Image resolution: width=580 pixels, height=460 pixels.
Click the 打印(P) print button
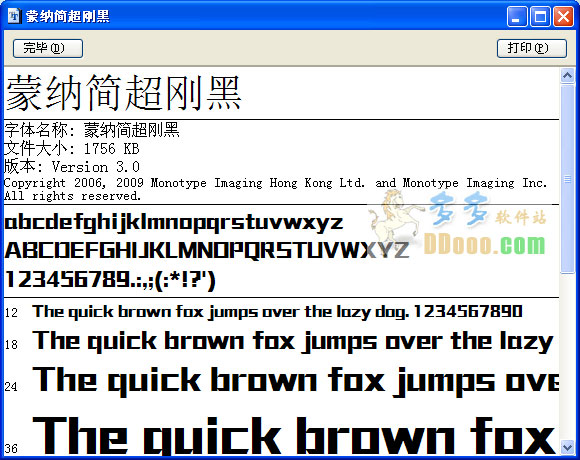pyautogui.click(x=532, y=48)
